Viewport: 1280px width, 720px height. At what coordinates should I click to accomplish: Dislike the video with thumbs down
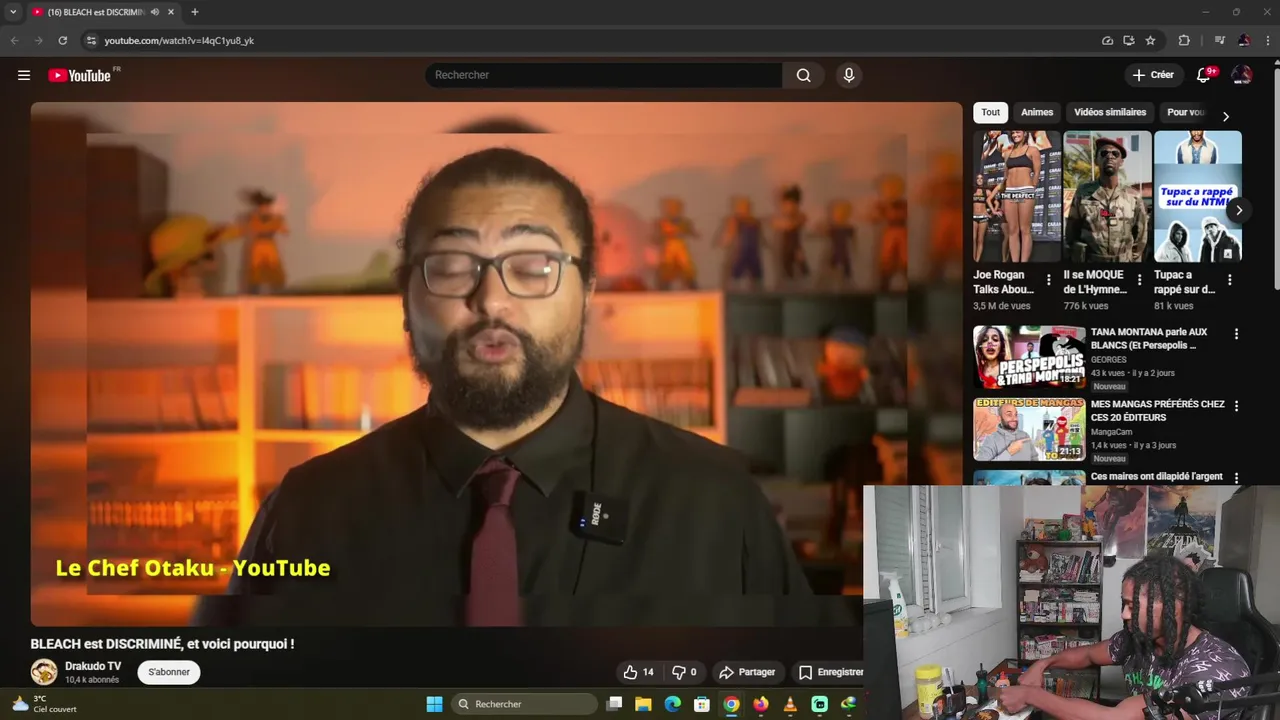coord(684,672)
